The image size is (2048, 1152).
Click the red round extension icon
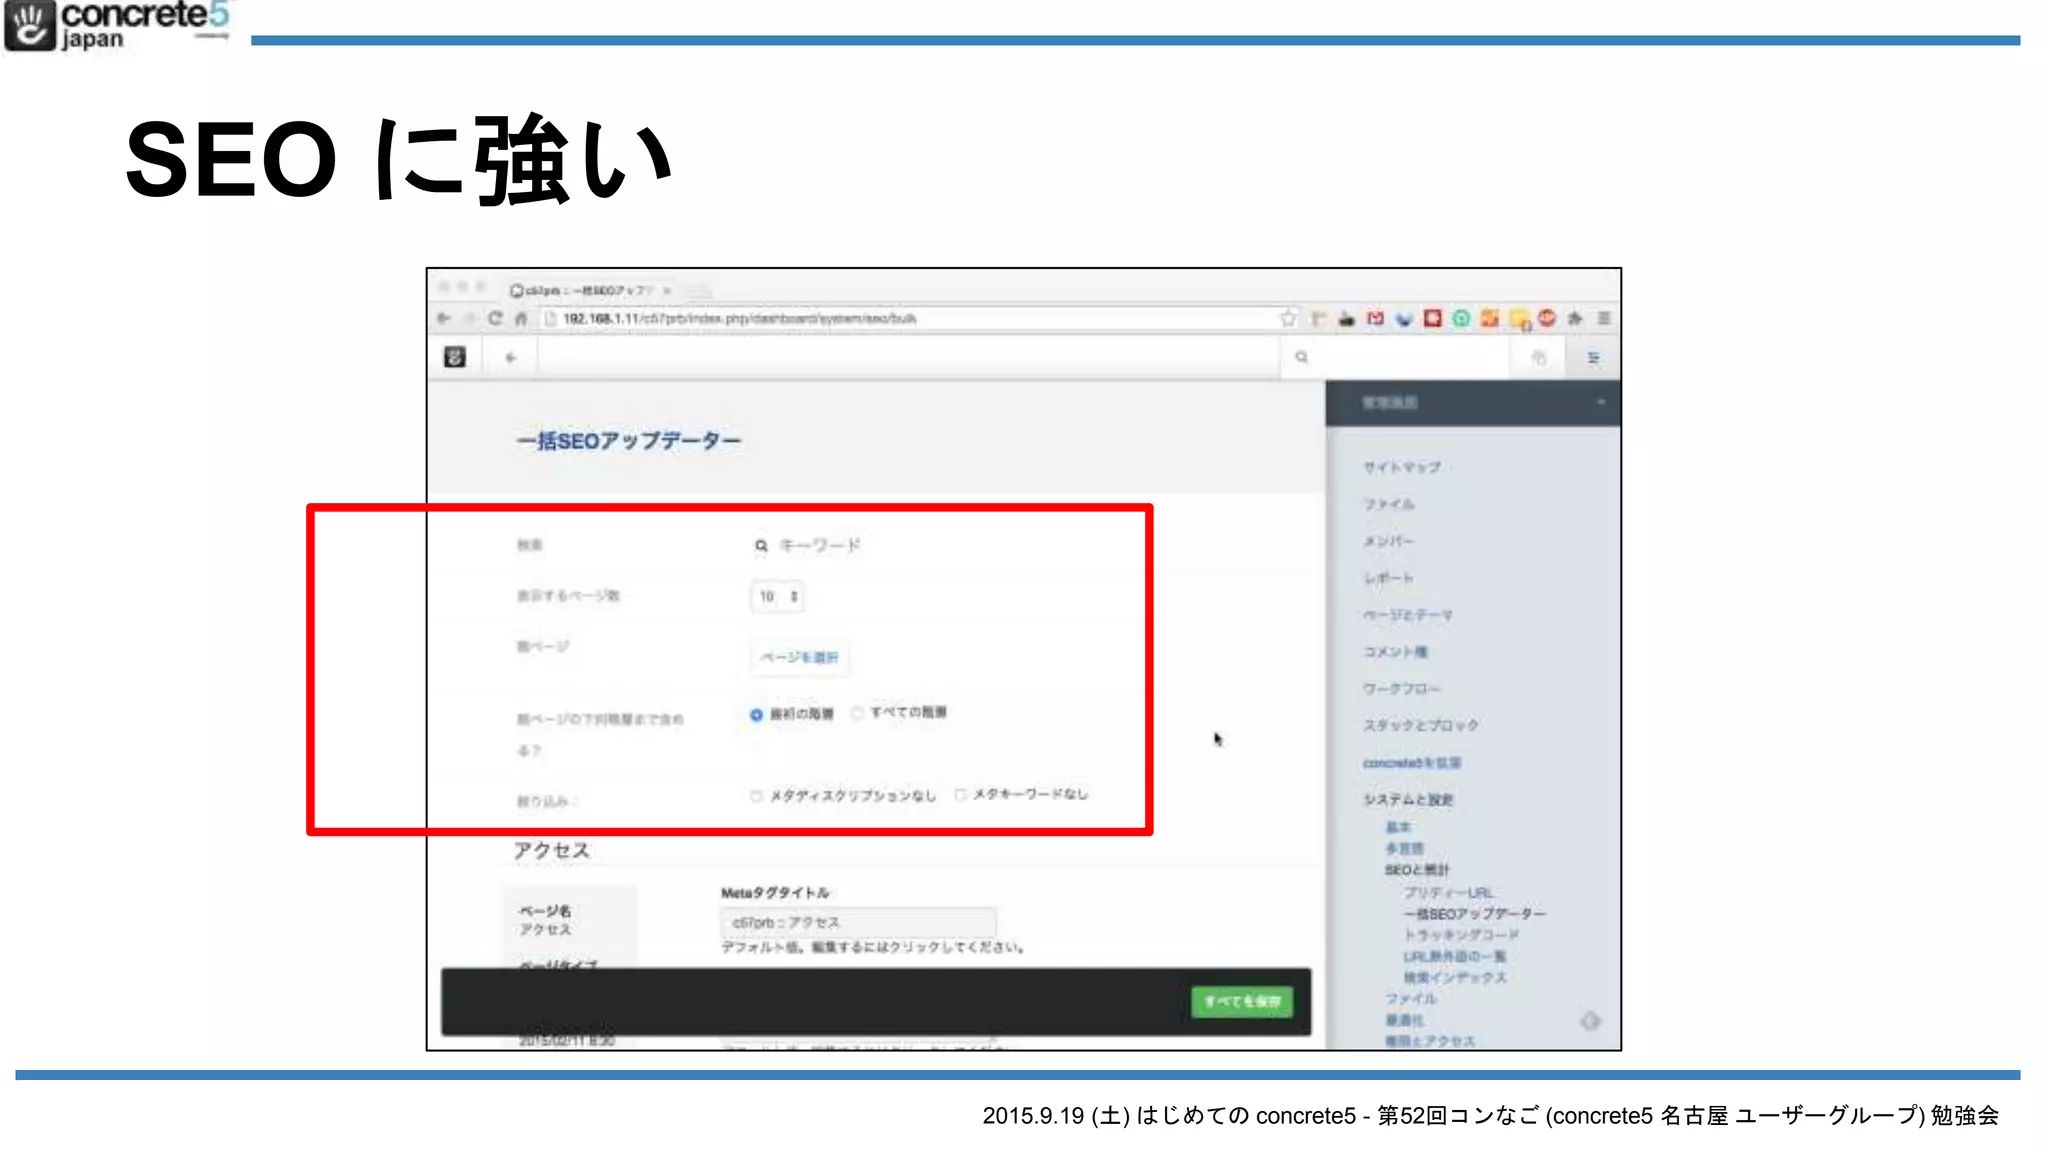pyautogui.click(x=1547, y=317)
